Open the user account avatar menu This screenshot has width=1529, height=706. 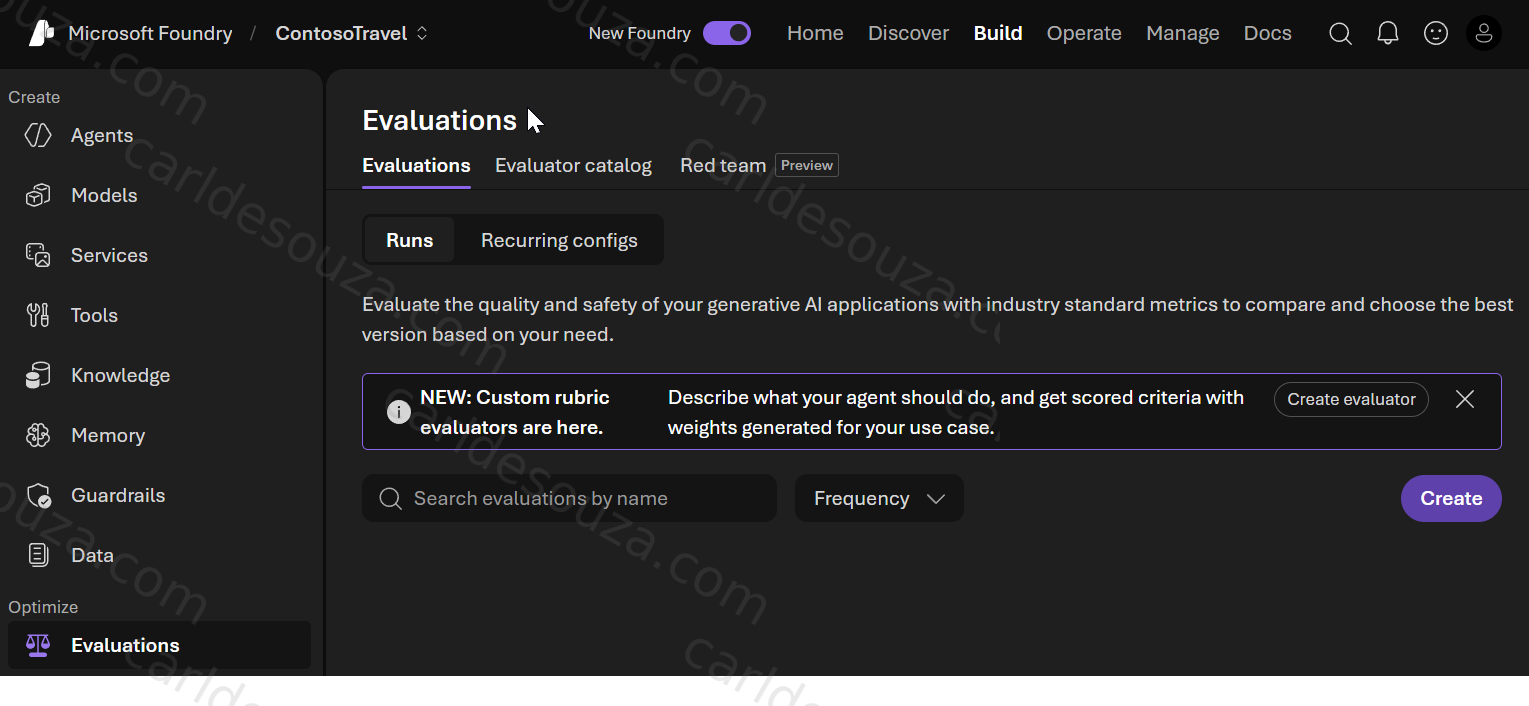[1484, 34]
